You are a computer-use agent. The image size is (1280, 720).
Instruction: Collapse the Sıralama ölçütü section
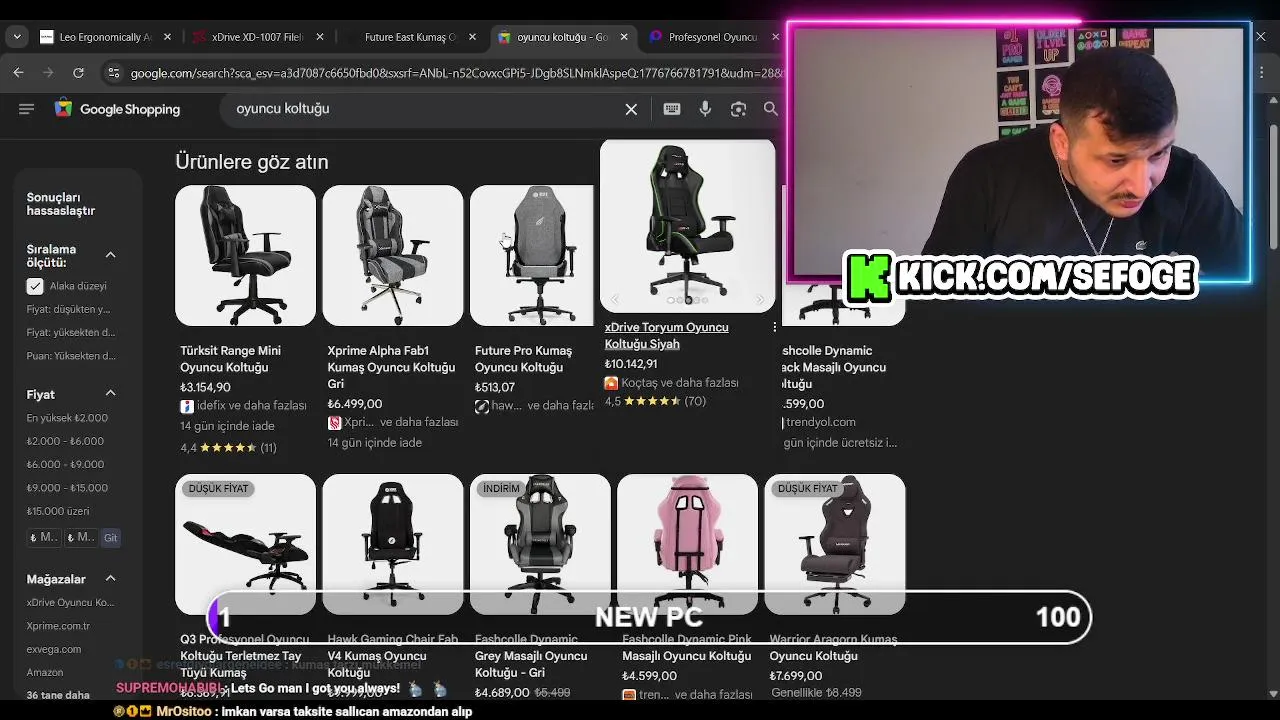tap(110, 255)
